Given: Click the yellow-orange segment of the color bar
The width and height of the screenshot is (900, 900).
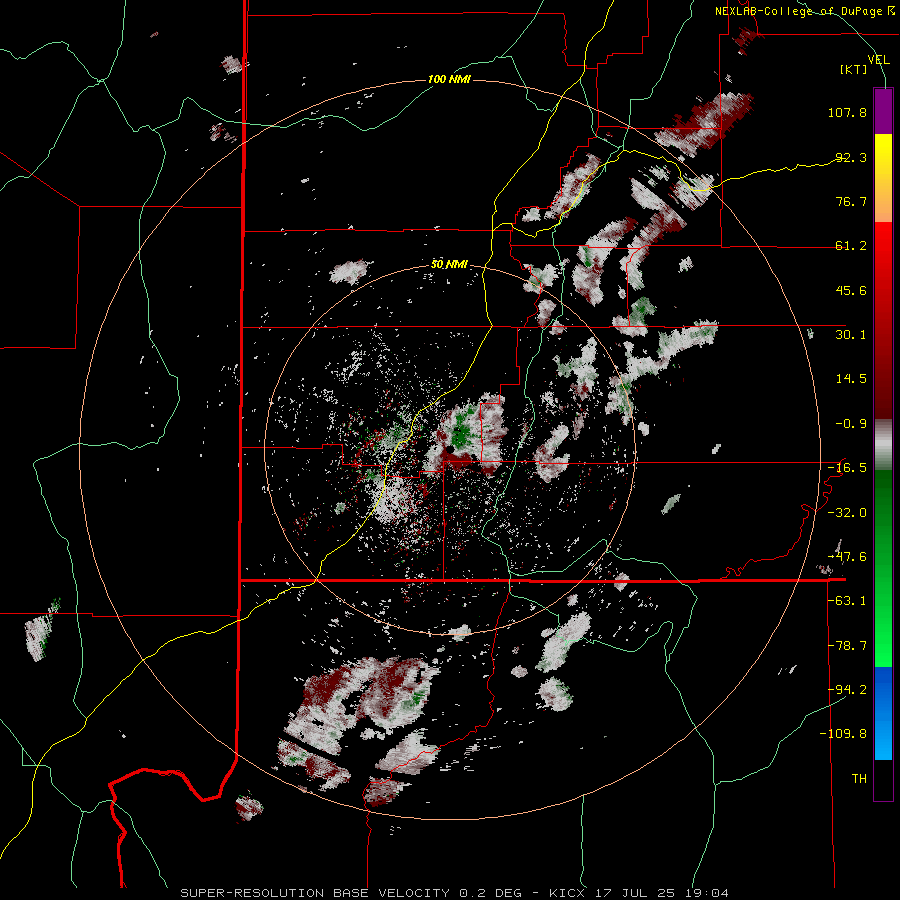Looking at the screenshot, I should click(883, 178).
